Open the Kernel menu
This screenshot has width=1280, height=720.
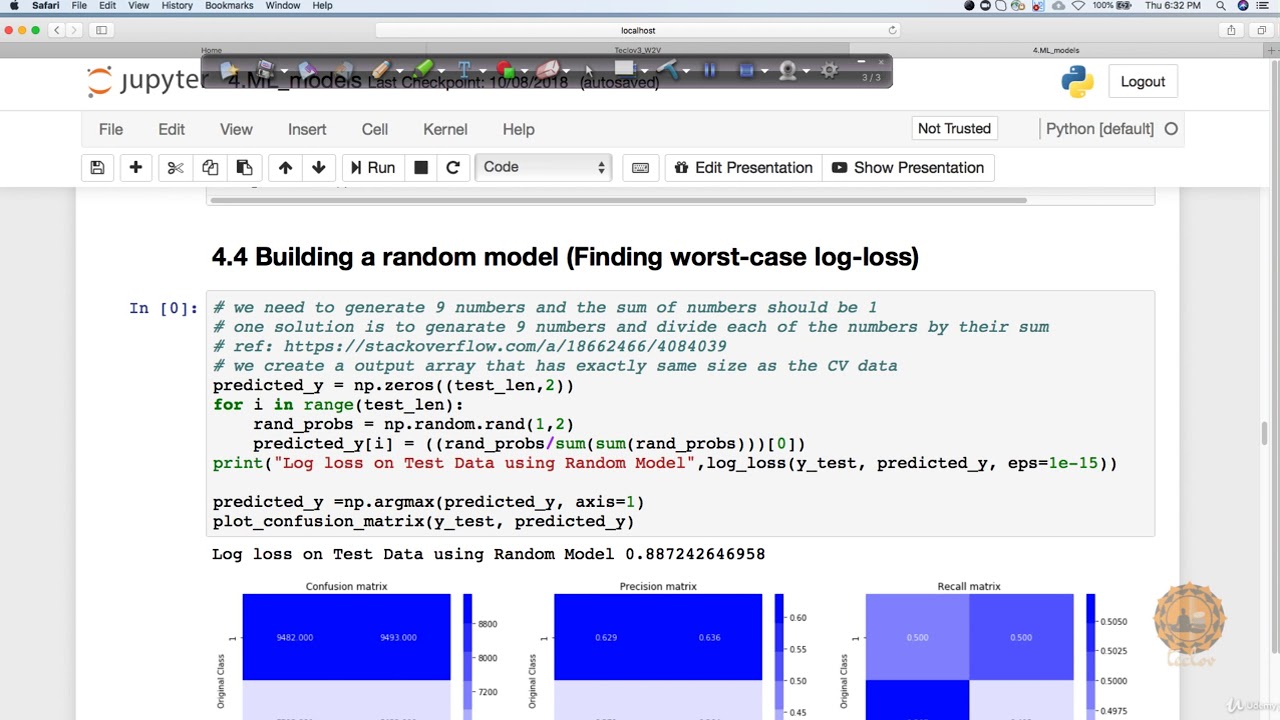445,129
